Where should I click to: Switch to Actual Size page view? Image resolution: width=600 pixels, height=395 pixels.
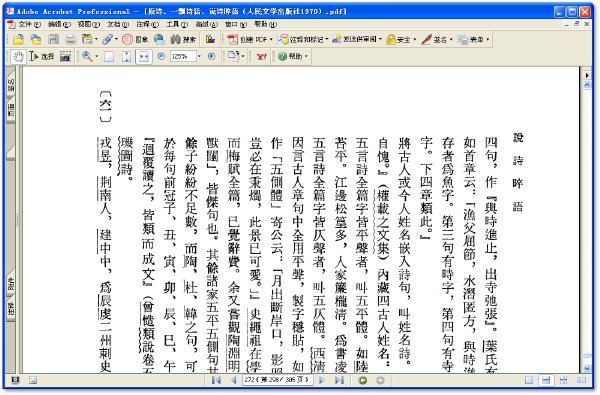[109, 57]
